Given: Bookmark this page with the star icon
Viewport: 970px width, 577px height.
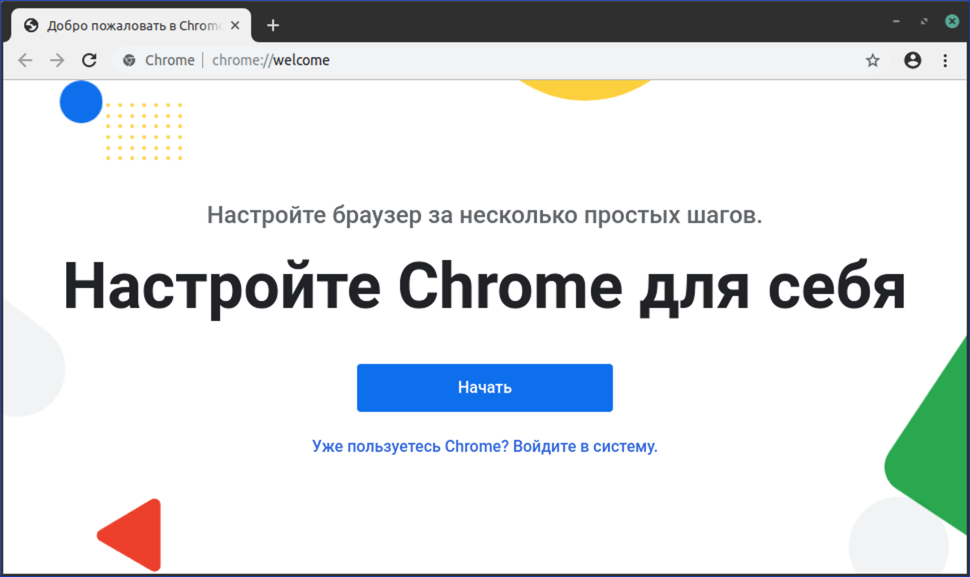Looking at the screenshot, I should point(872,60).
